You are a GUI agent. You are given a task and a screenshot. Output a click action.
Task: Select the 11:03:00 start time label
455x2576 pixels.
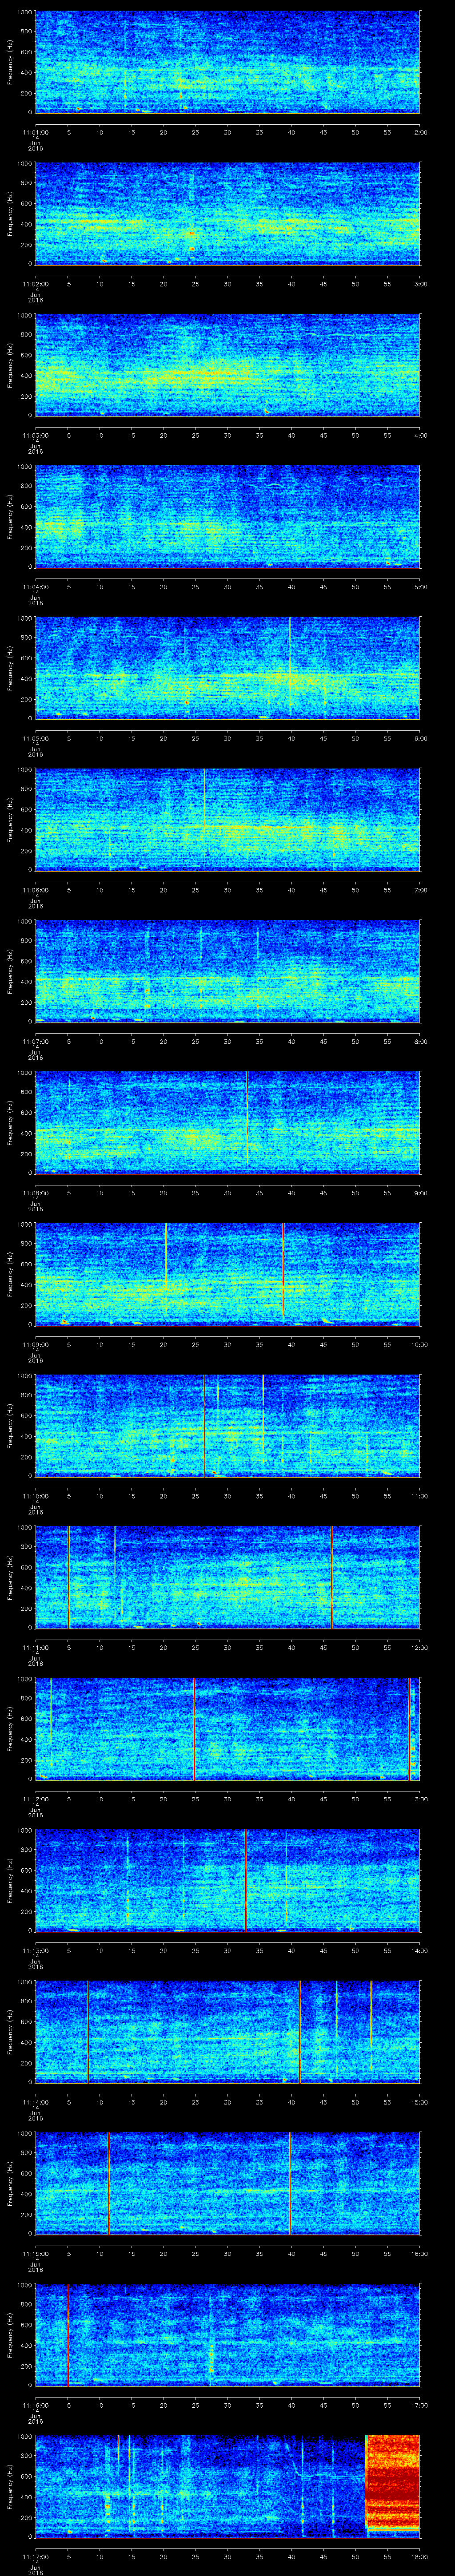(x=36, y=435)
